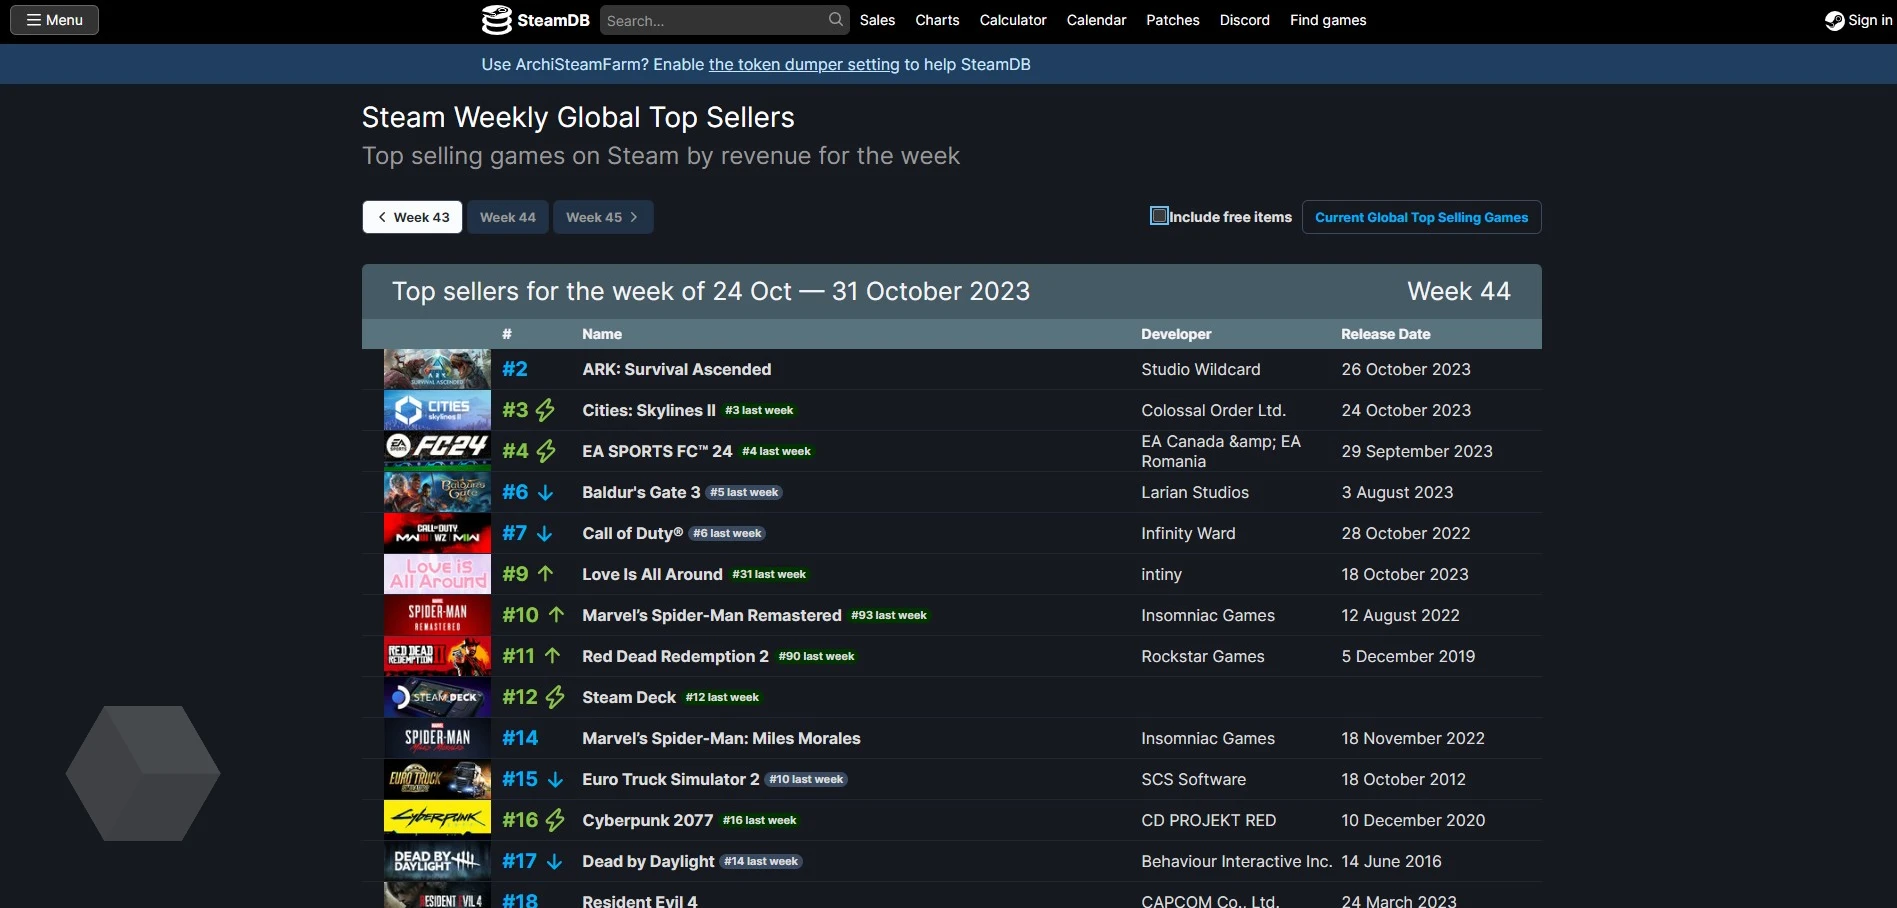
Task: Click the up arrow beside #10
Action: [556, 615]
